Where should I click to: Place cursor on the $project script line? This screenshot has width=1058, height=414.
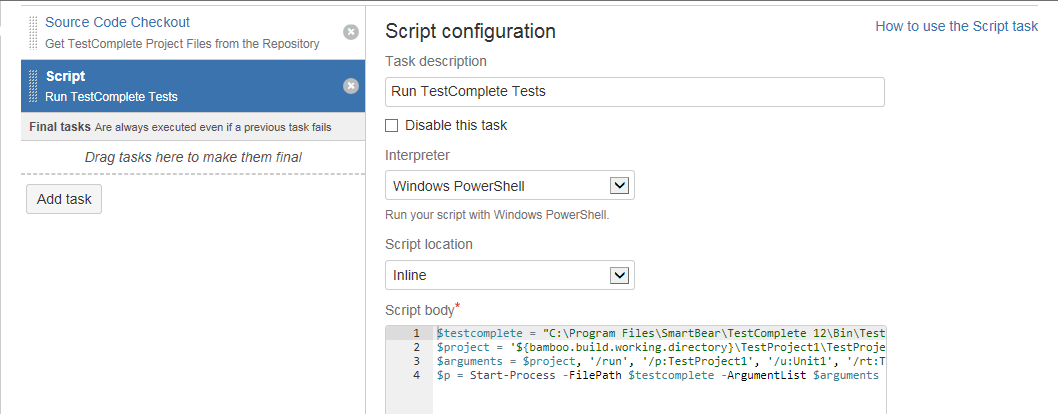tap(660, 347)
